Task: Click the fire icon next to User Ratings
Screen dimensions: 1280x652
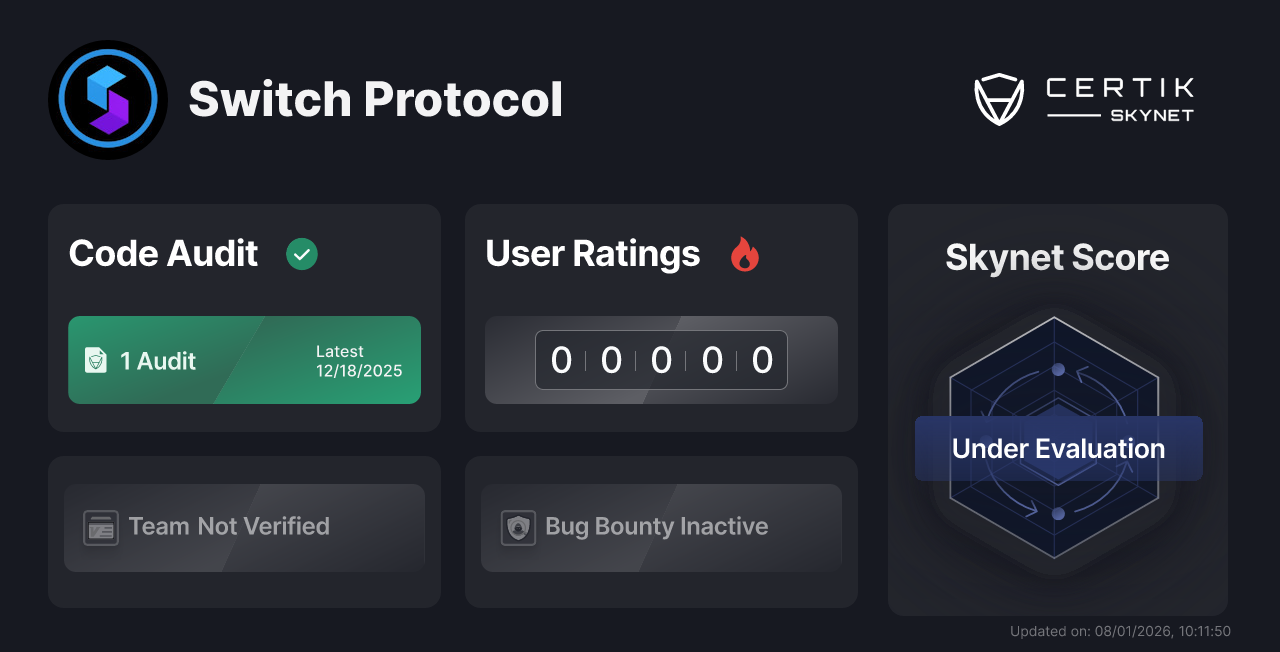Action: pos(744,255)
